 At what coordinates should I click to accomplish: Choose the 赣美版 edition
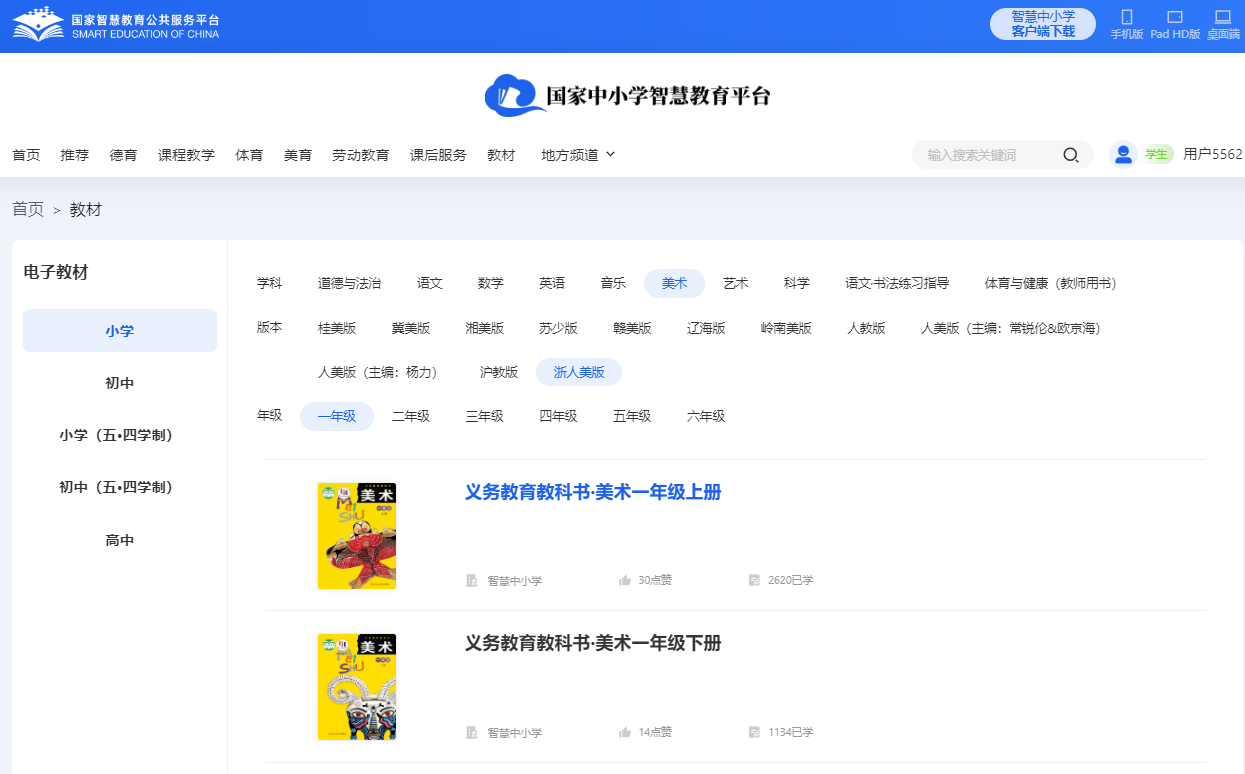pos(633,327)
